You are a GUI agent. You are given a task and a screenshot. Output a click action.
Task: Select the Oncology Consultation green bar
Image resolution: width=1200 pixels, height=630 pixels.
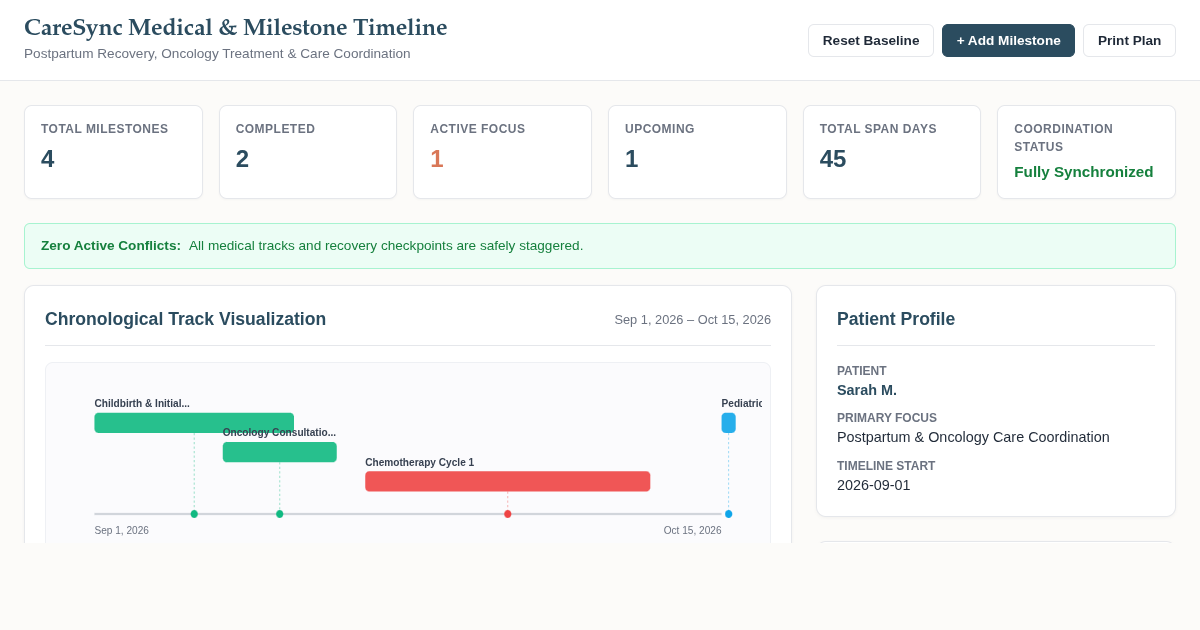point(279,452)
